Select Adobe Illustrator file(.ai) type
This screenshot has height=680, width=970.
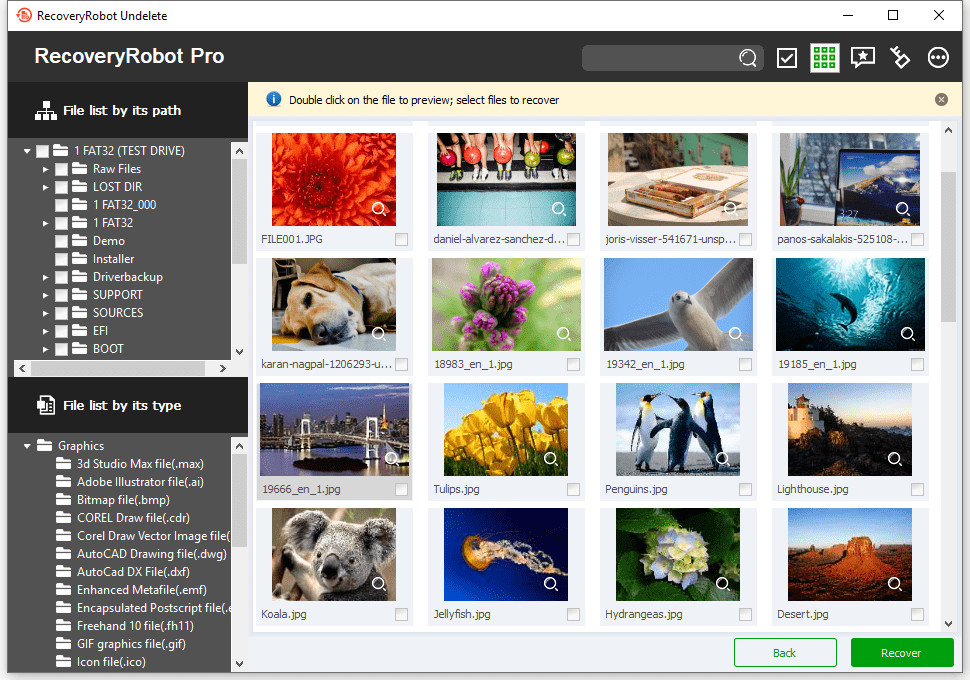[x=140, y=481]
